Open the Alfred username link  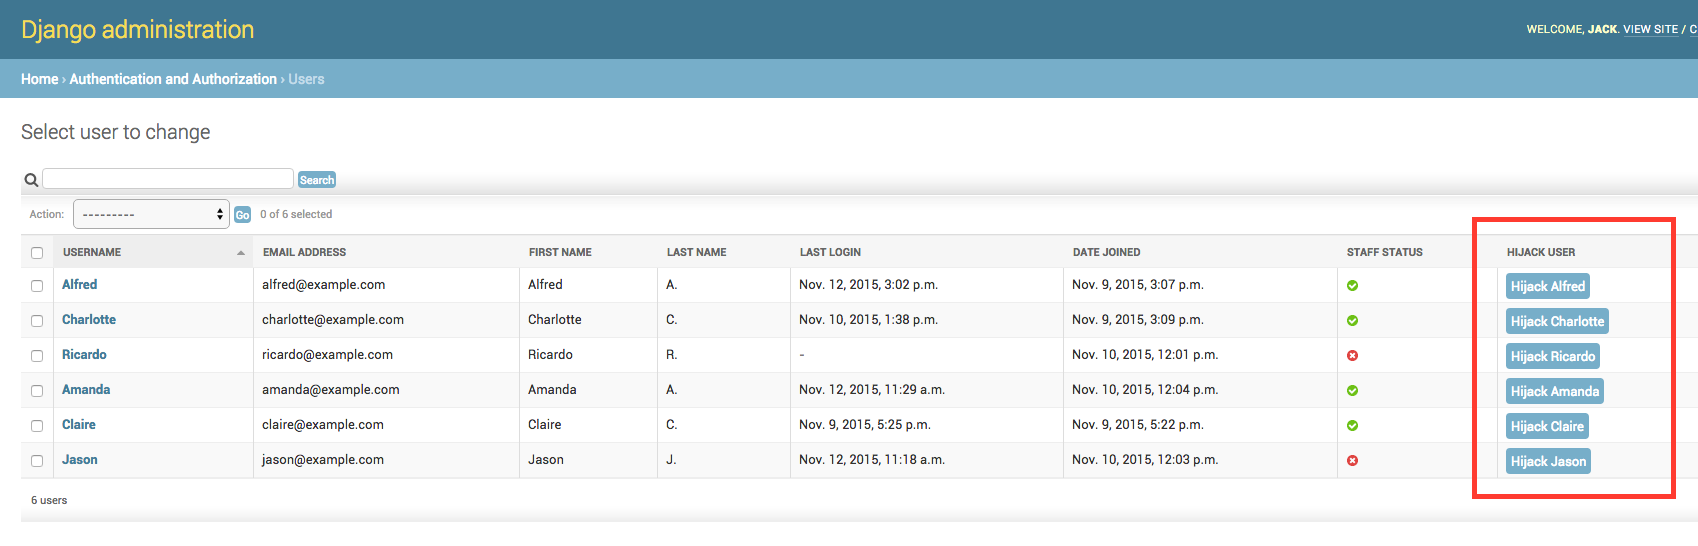tap(79, 285)
